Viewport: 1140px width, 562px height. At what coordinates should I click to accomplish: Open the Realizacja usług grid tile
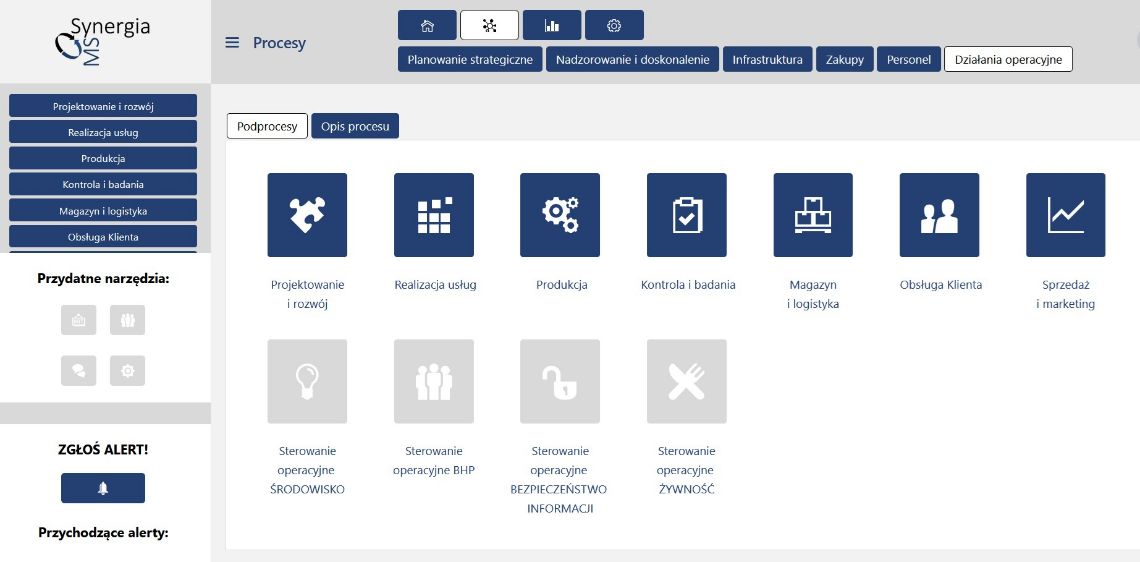(434, 215)
